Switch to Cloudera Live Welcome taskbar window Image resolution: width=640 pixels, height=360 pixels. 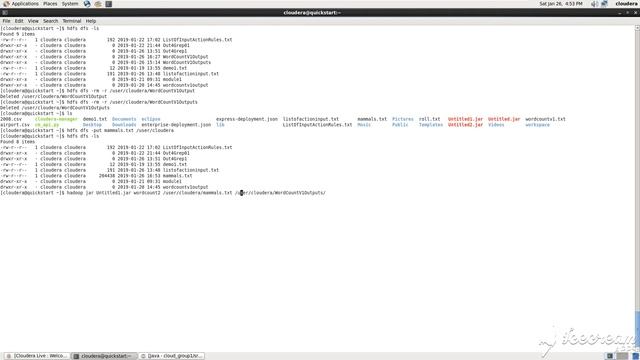click(36, 356)
